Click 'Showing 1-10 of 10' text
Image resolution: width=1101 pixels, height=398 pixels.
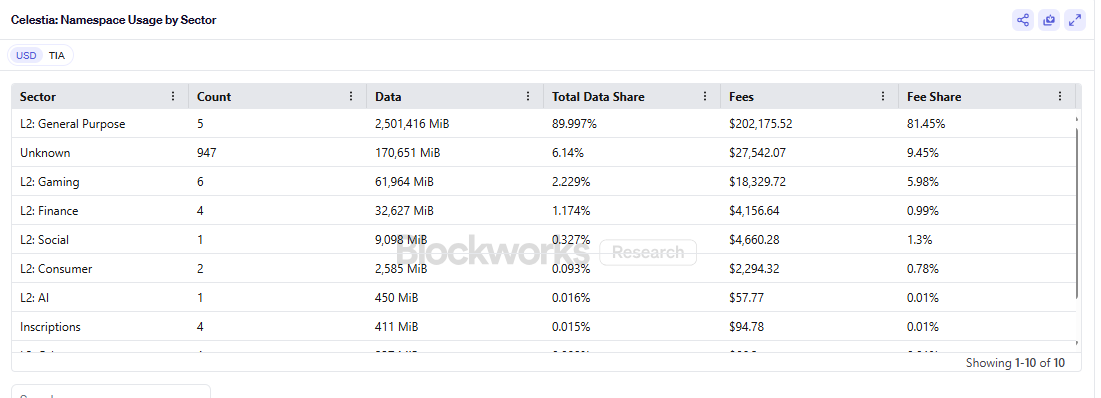pos(1015,363)
